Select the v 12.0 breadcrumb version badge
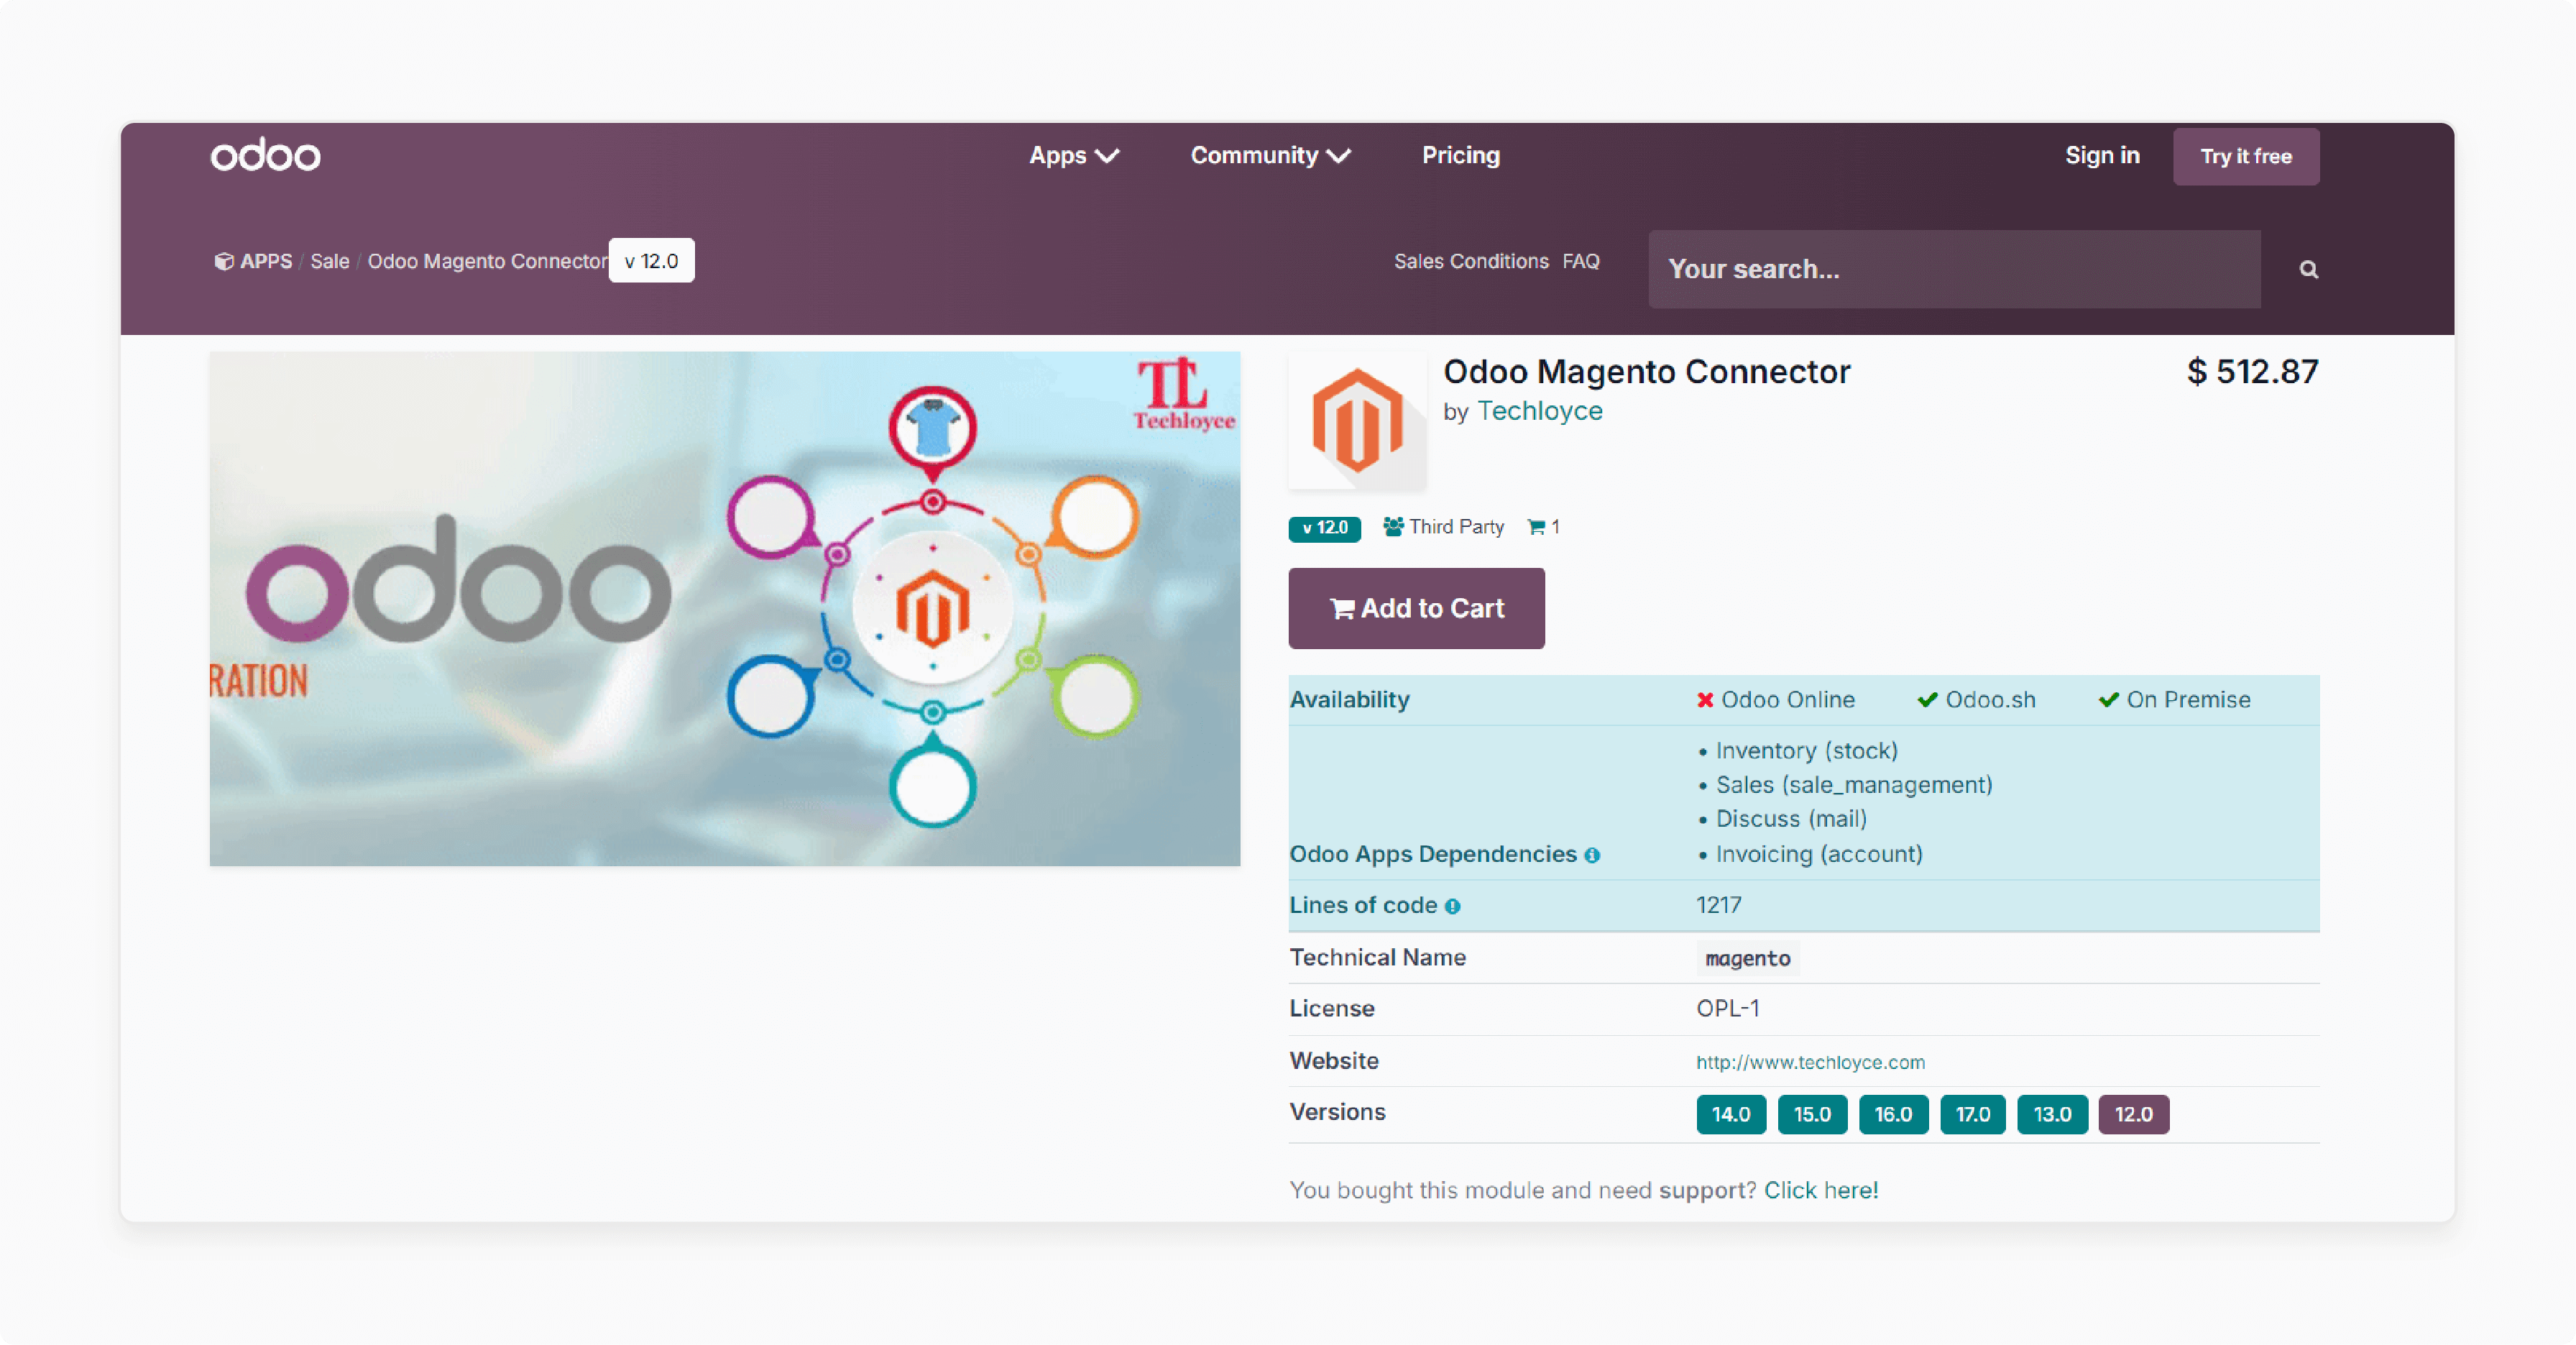Screen dimensions: 2576x1345 coord(651,261)
